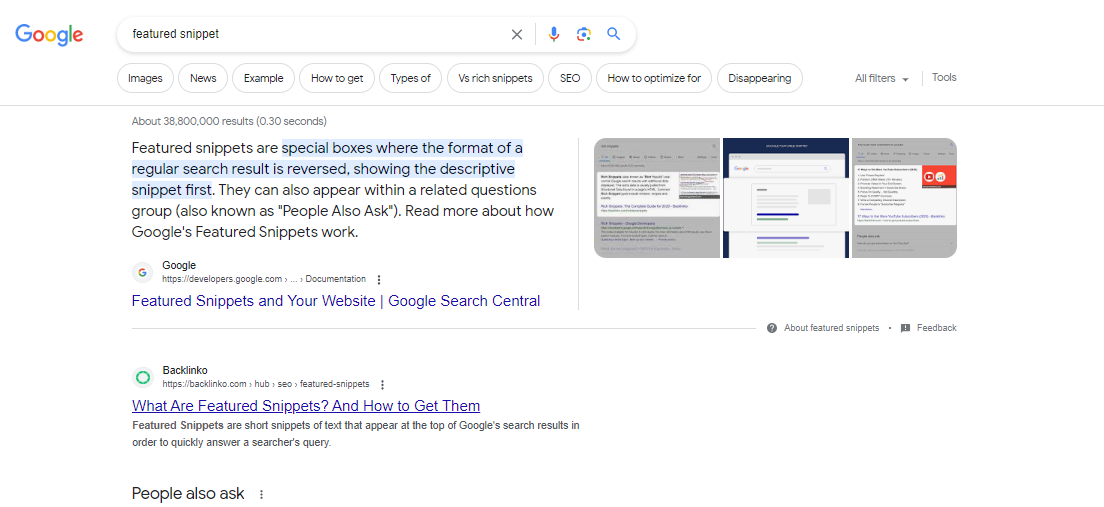Screen dimensions: 1104x507
Task: Open the options dots next to the Google result
Action: pos(379,280)
